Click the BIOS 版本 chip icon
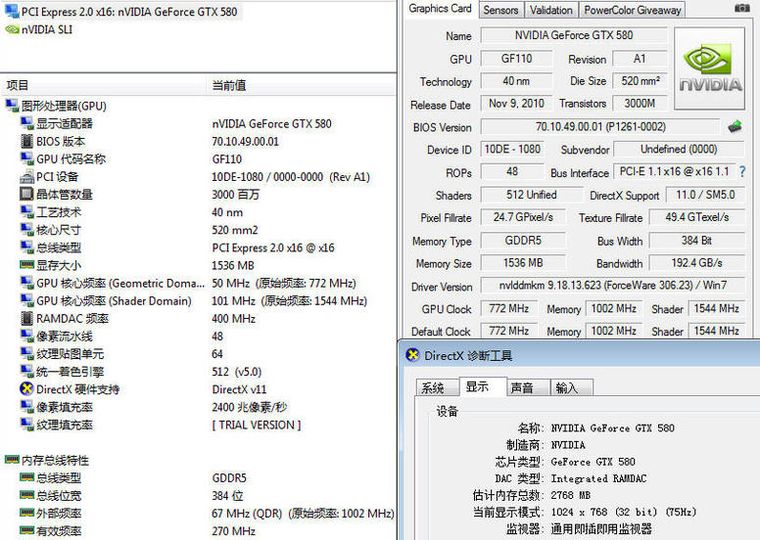This screenshot has width=760, height=540. click(27, 141)
